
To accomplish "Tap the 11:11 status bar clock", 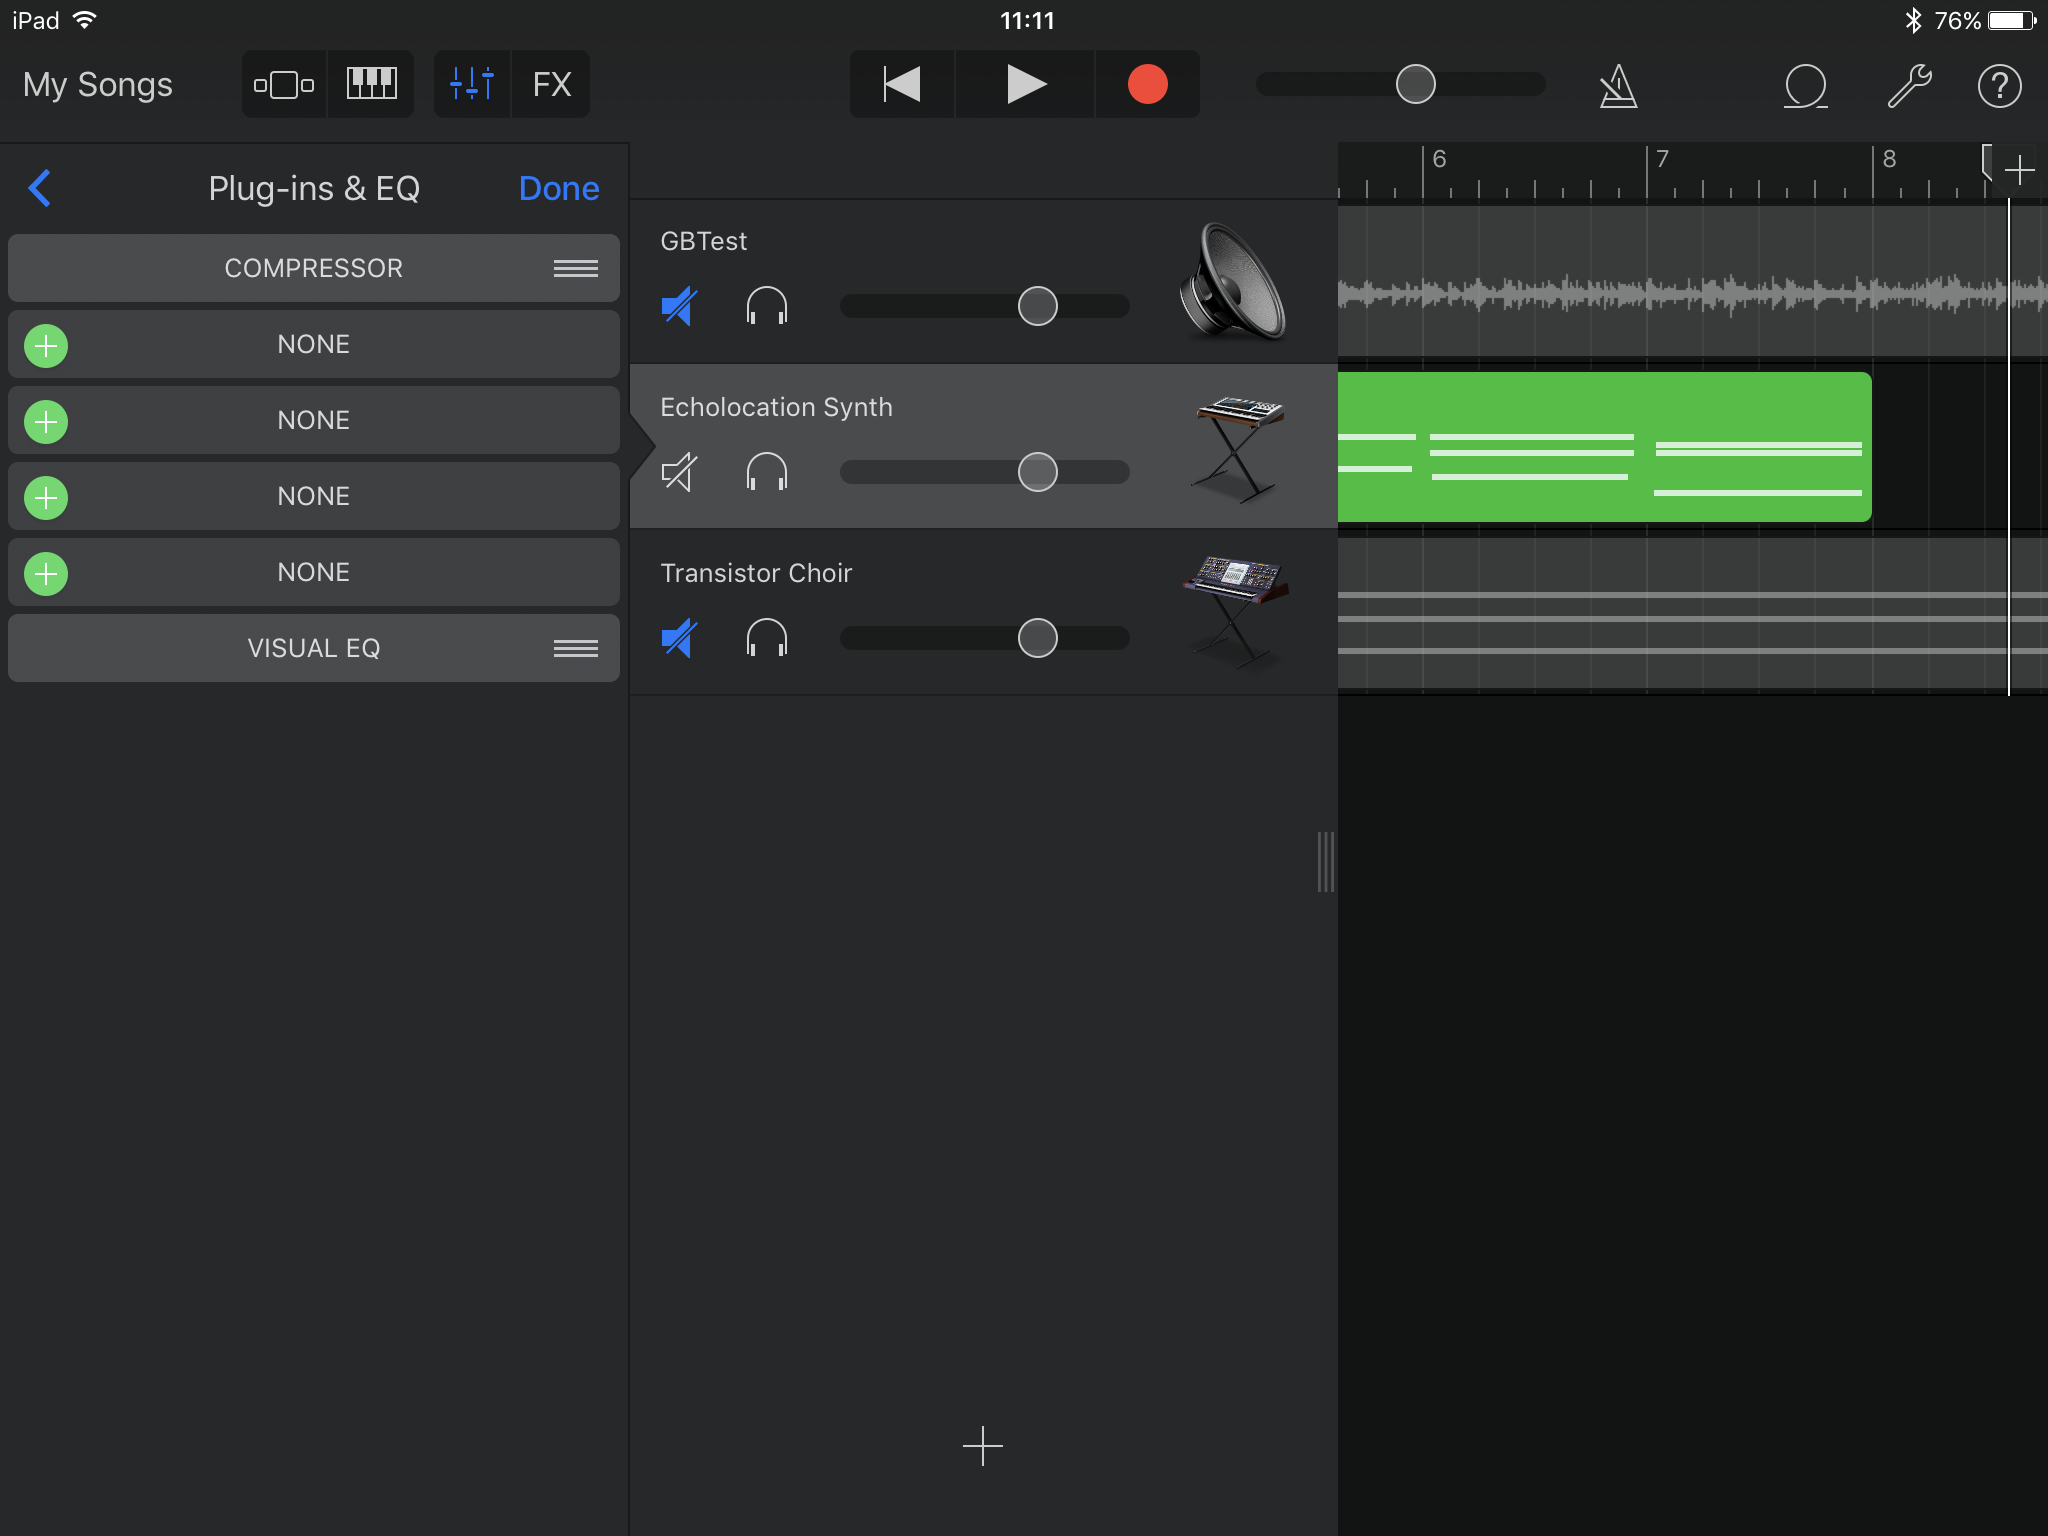I will pyautogui.click(x=1027, y=20).
